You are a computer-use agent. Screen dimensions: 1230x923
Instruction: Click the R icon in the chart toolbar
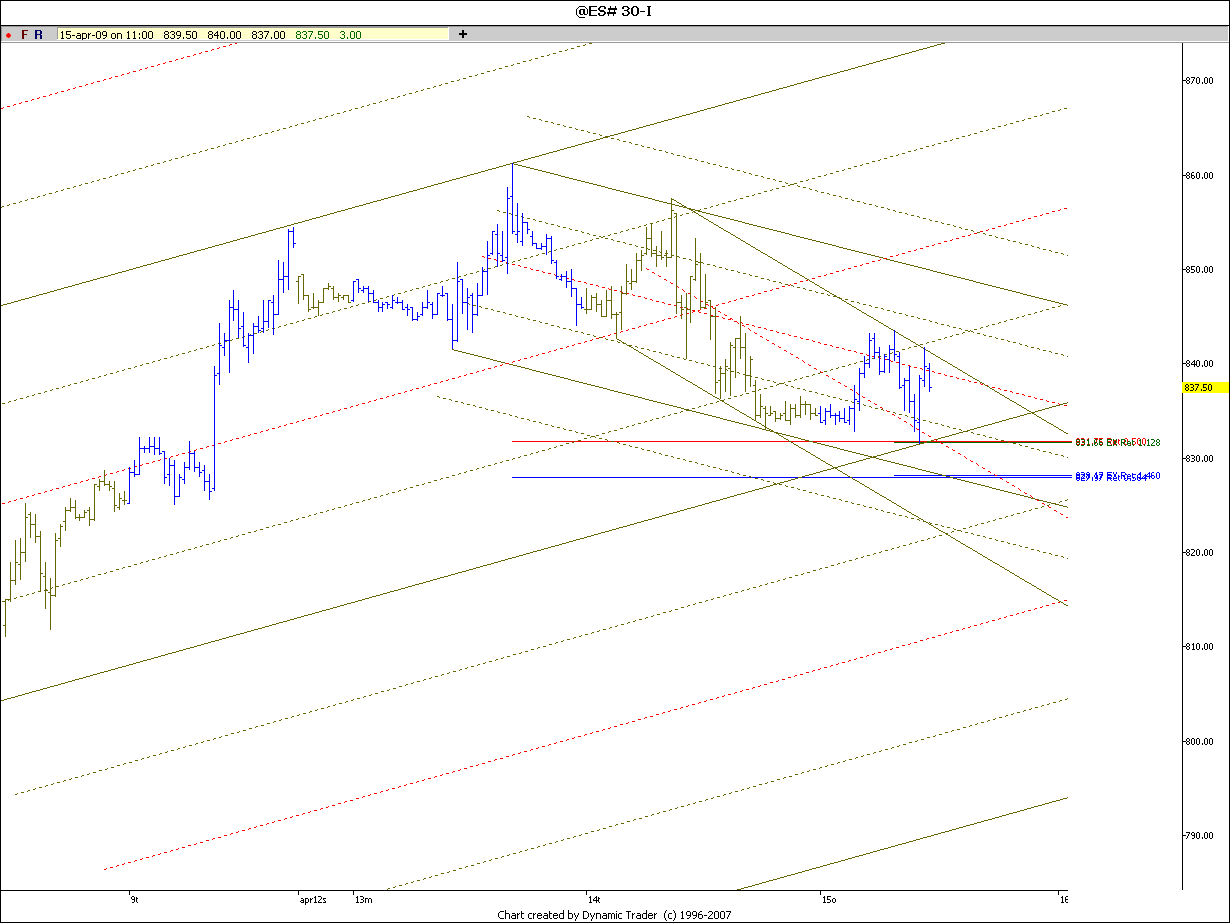[38, 34]
